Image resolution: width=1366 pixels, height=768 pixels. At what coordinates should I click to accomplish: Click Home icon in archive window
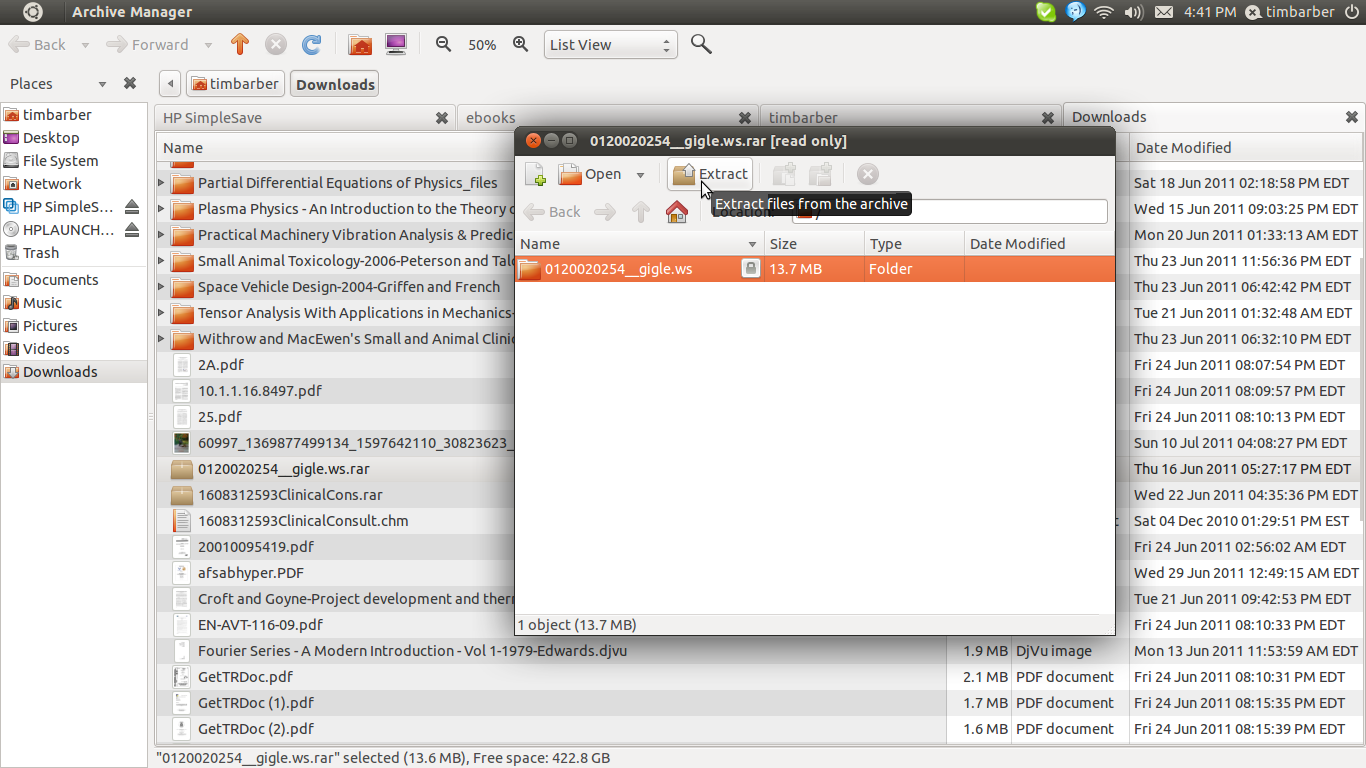(677, 212)
